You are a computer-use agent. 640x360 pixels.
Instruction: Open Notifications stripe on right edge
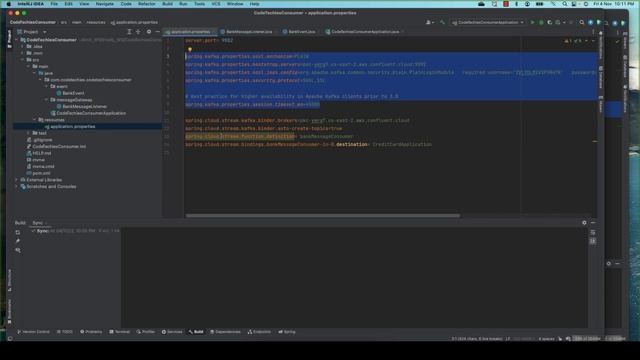[x=601, y=45]
